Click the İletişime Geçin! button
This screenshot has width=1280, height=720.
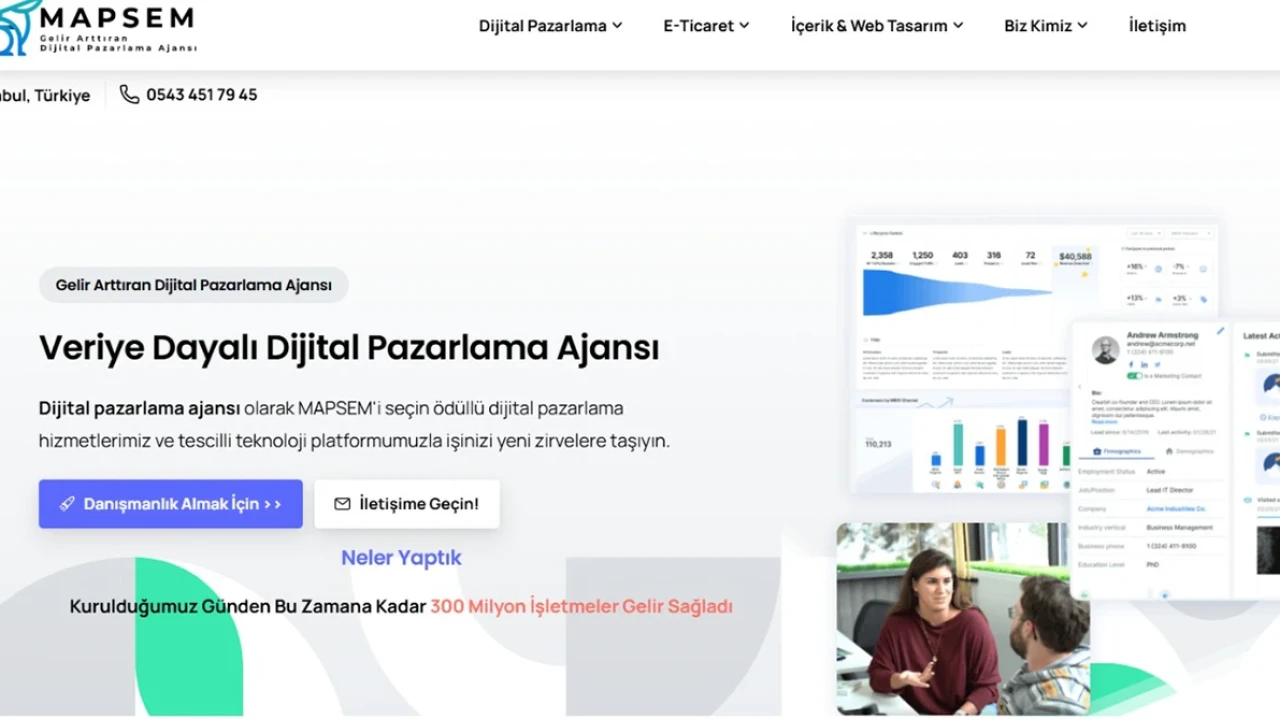point(407,504)
